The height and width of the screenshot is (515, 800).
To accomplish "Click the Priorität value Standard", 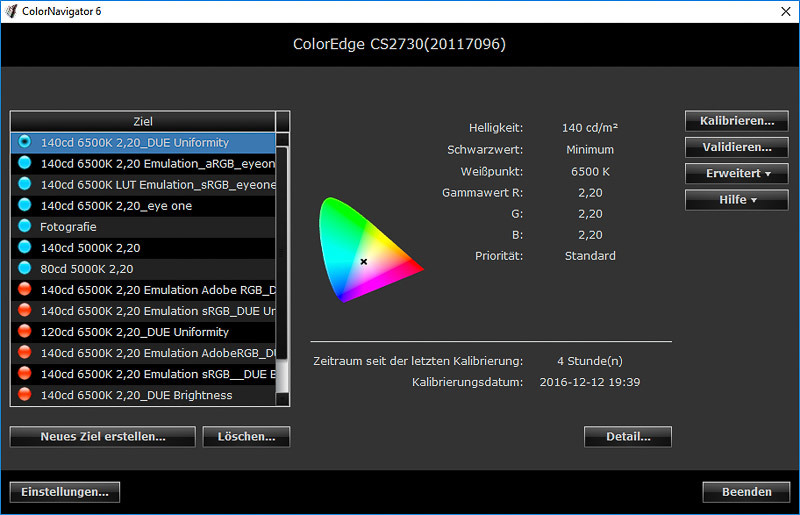I will [x=590, y=256].
